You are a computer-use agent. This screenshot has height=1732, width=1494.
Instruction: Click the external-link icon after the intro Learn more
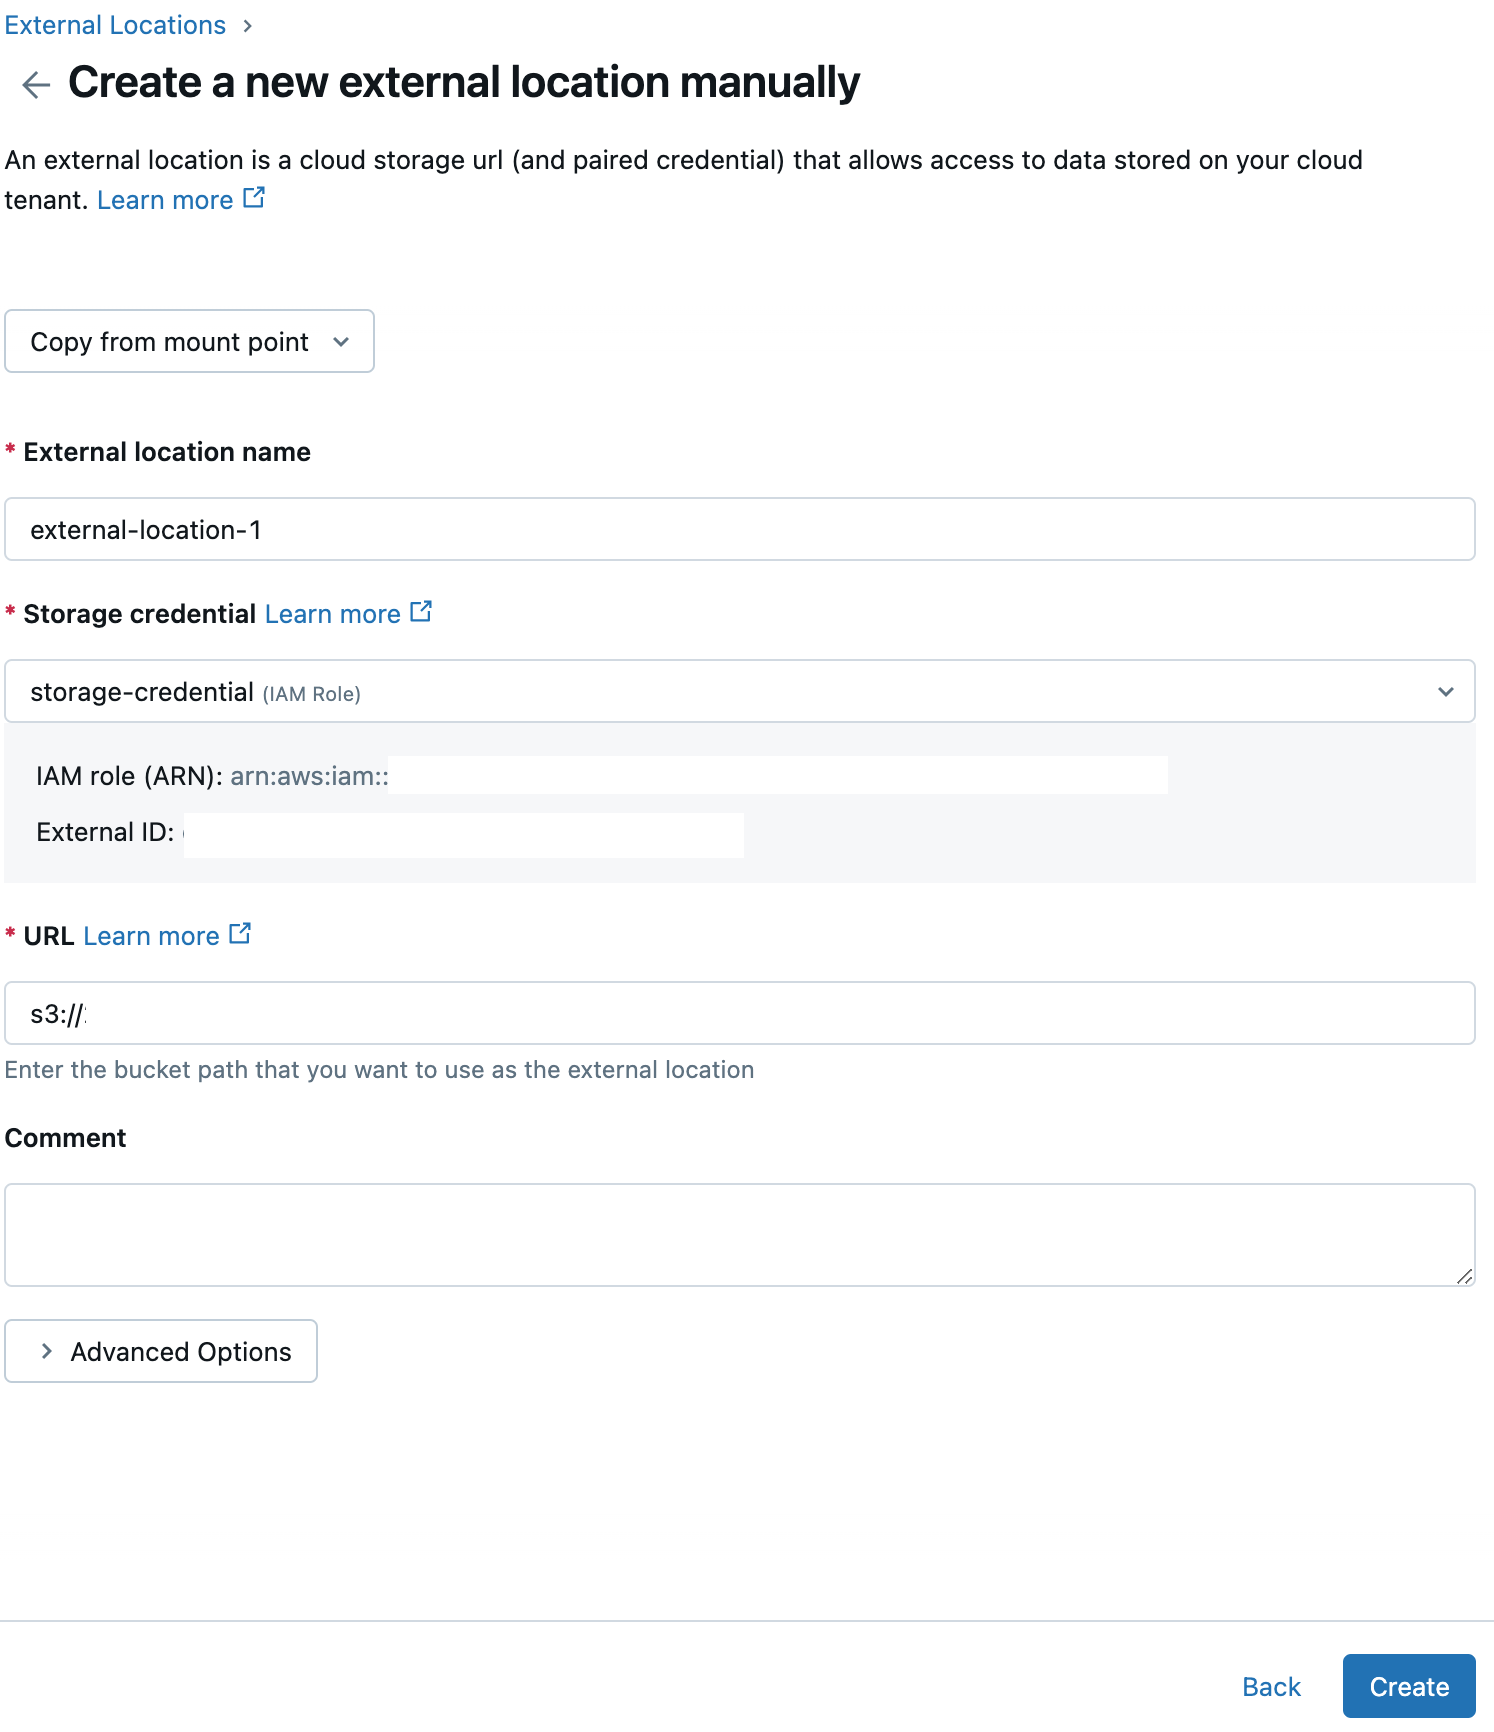click(x=253, y=197)
